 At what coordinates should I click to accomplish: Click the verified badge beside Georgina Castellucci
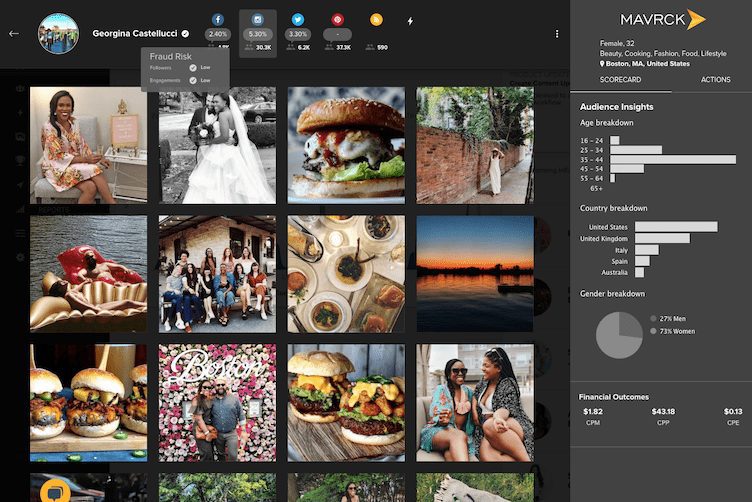point(185,34)
